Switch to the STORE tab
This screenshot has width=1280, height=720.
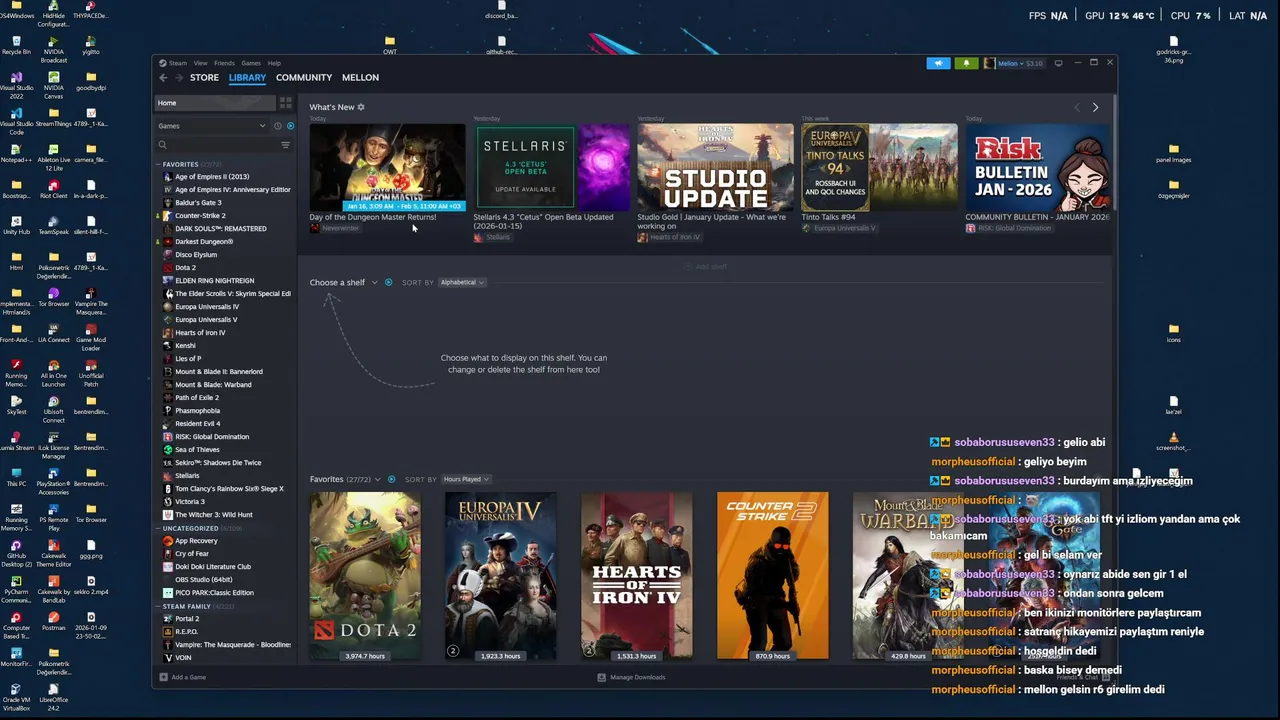tap(204, 77)
